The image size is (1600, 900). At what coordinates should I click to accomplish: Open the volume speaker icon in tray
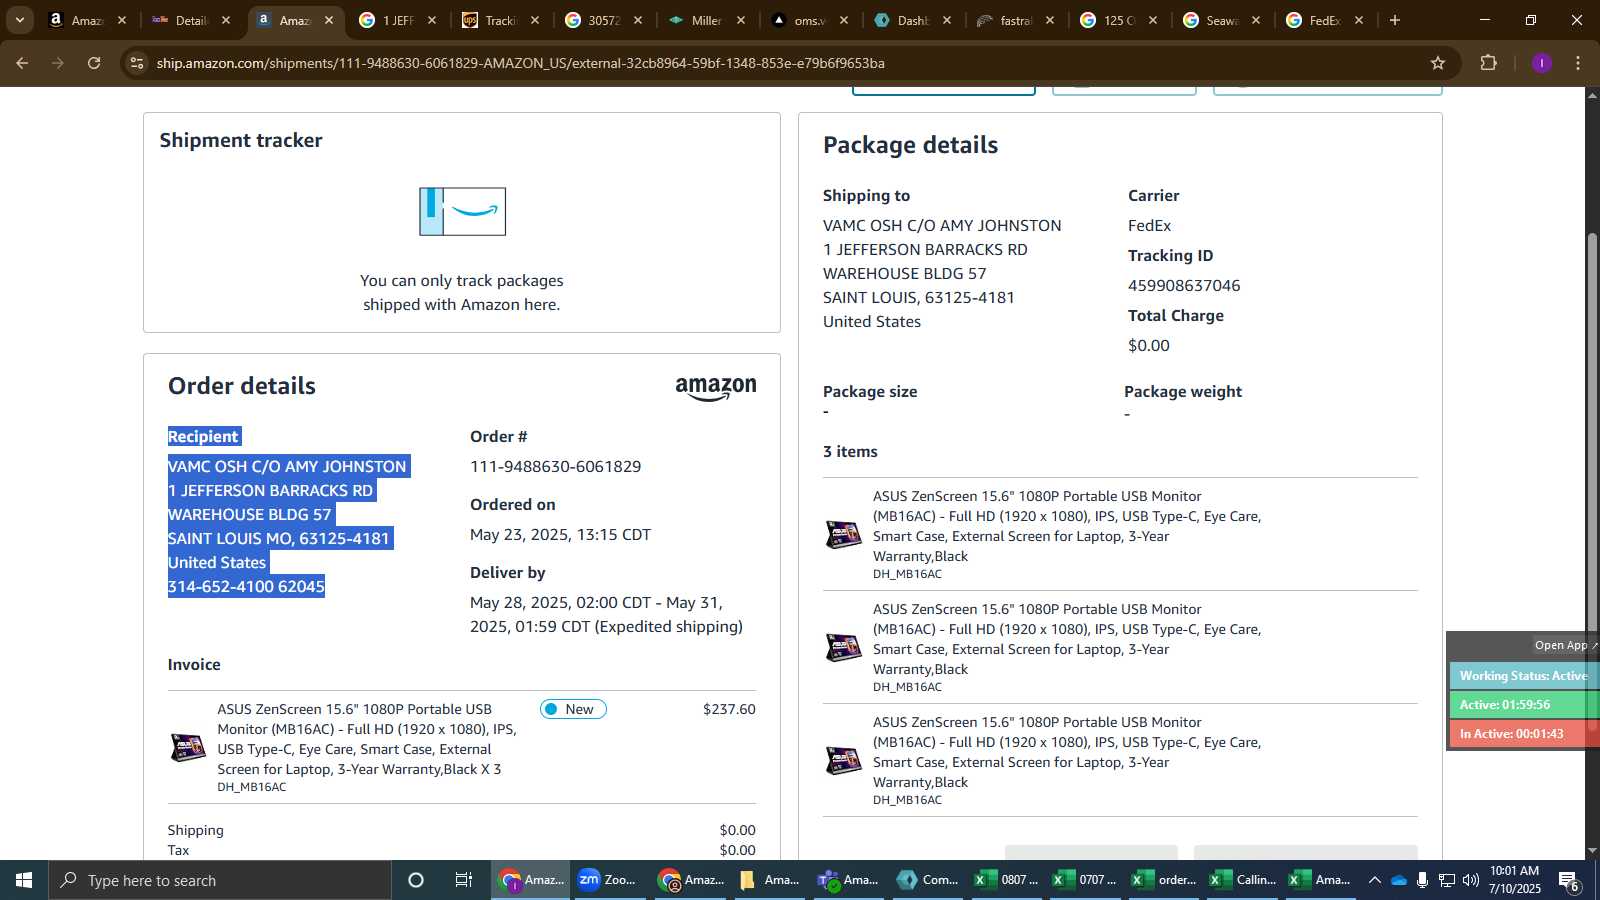point(1470,880)
